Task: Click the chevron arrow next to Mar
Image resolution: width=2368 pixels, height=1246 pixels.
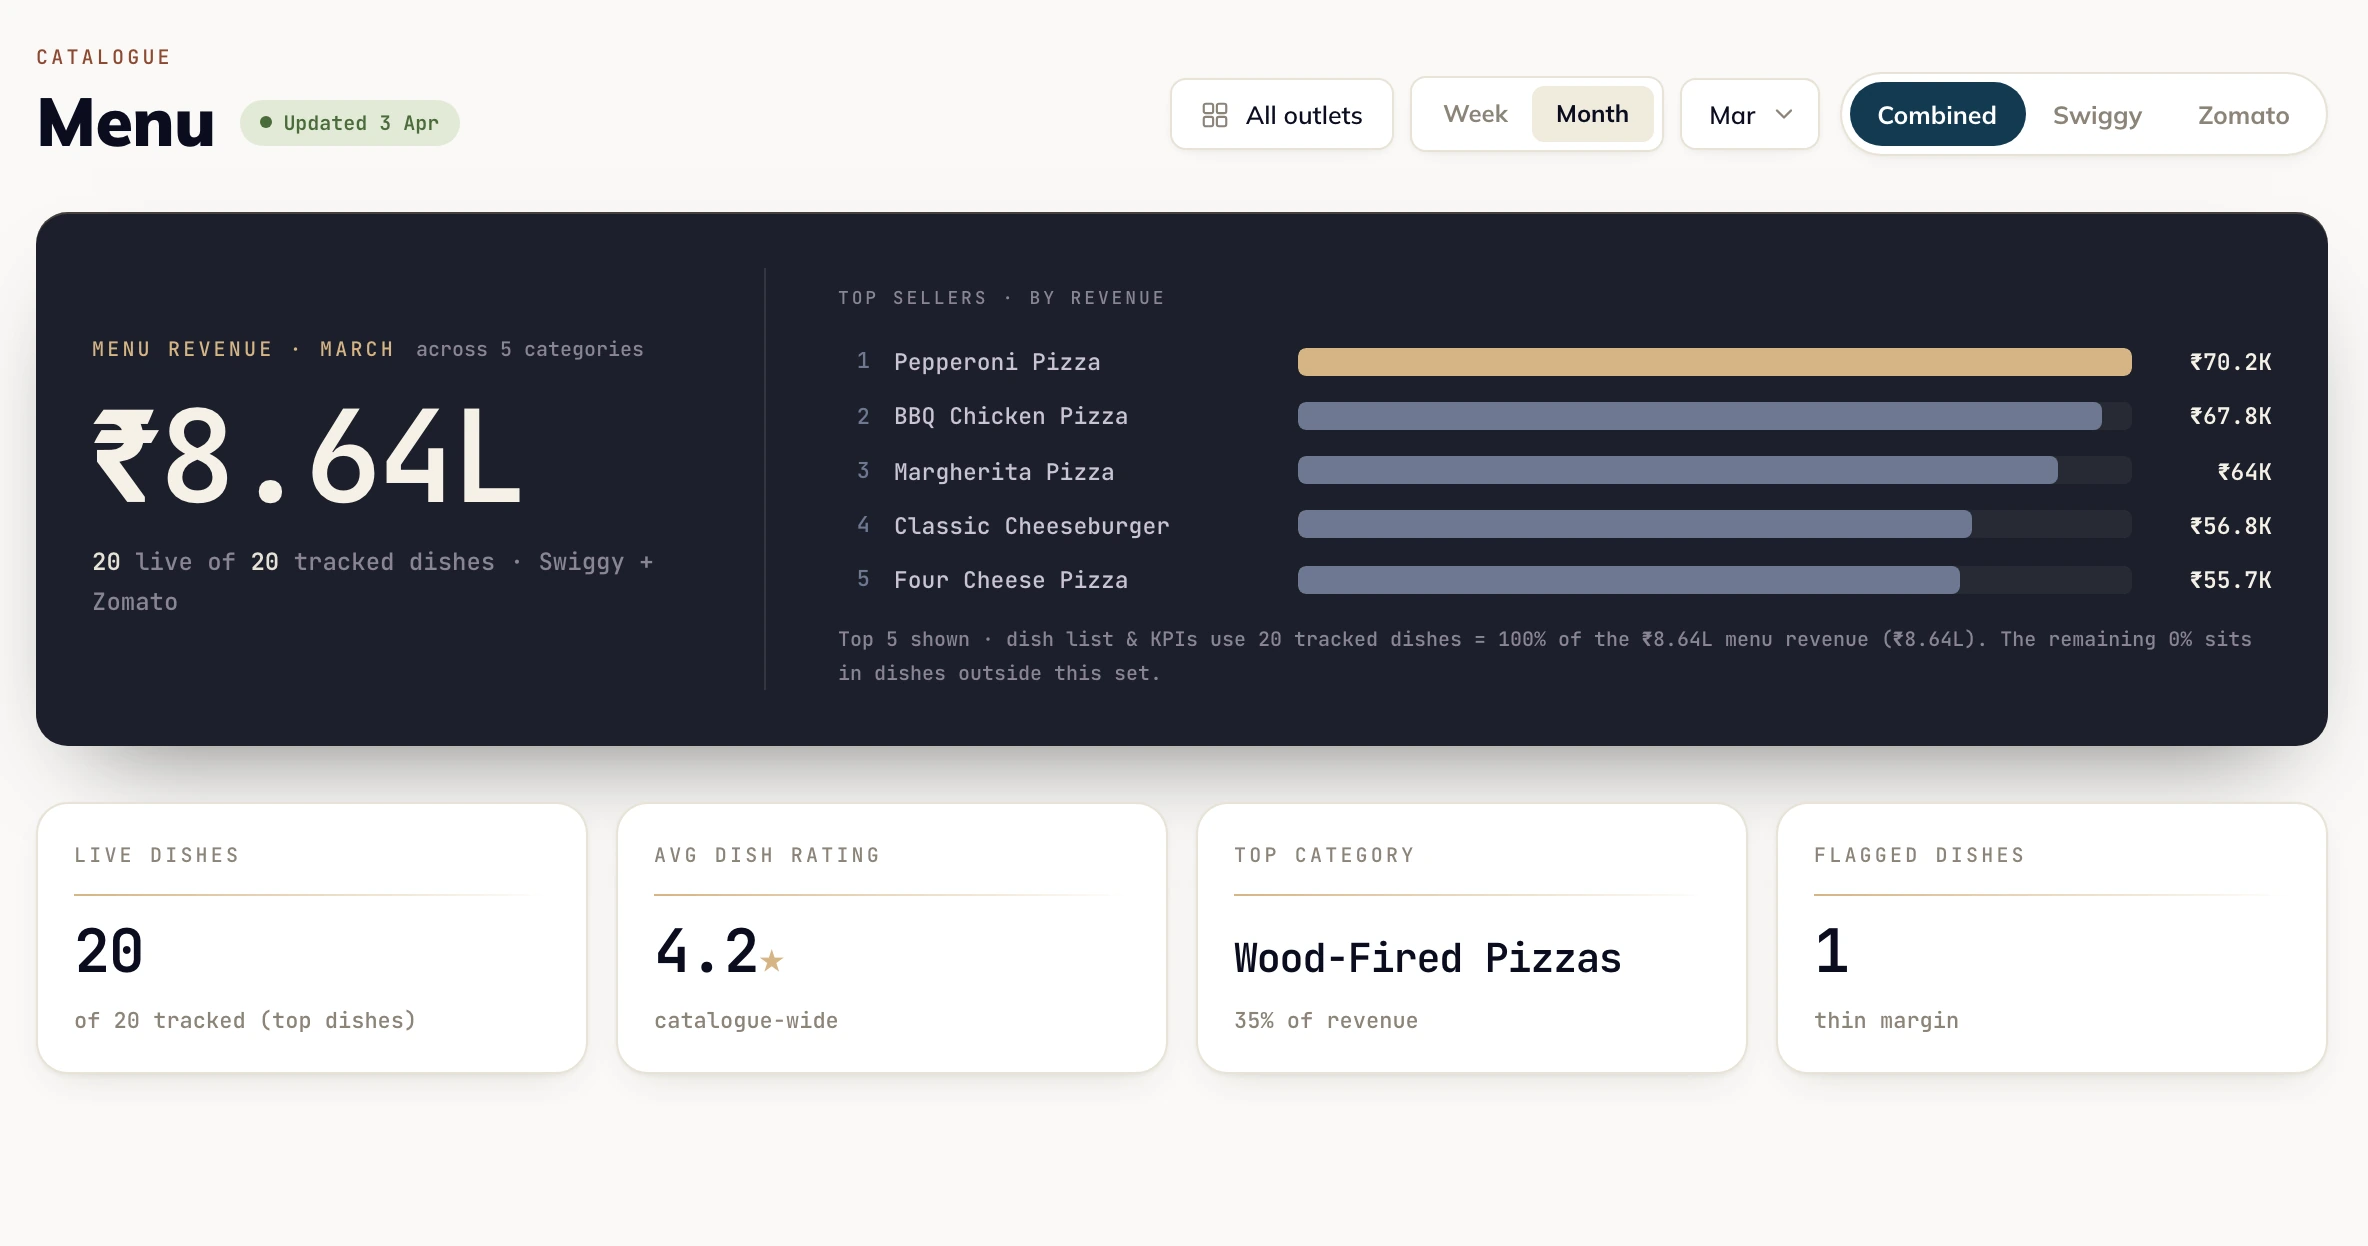Action: pos(1784,114)
